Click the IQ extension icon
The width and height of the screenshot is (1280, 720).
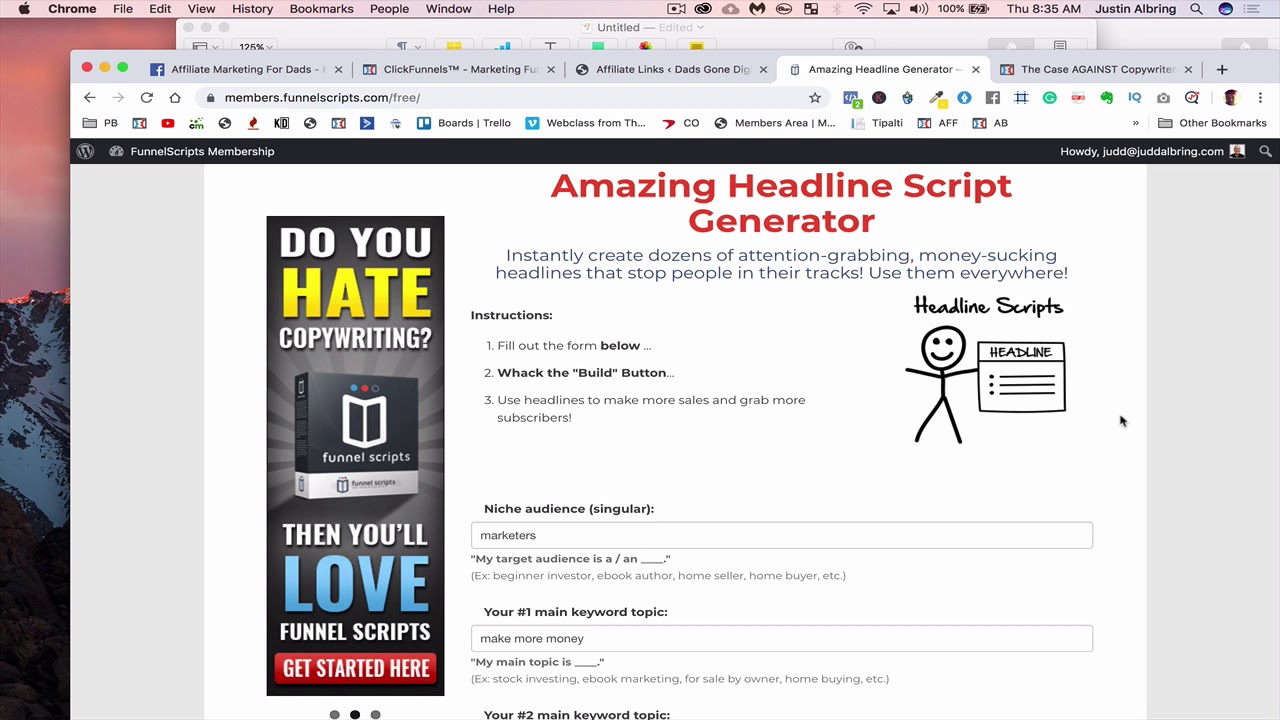[x=1134, y=98]
